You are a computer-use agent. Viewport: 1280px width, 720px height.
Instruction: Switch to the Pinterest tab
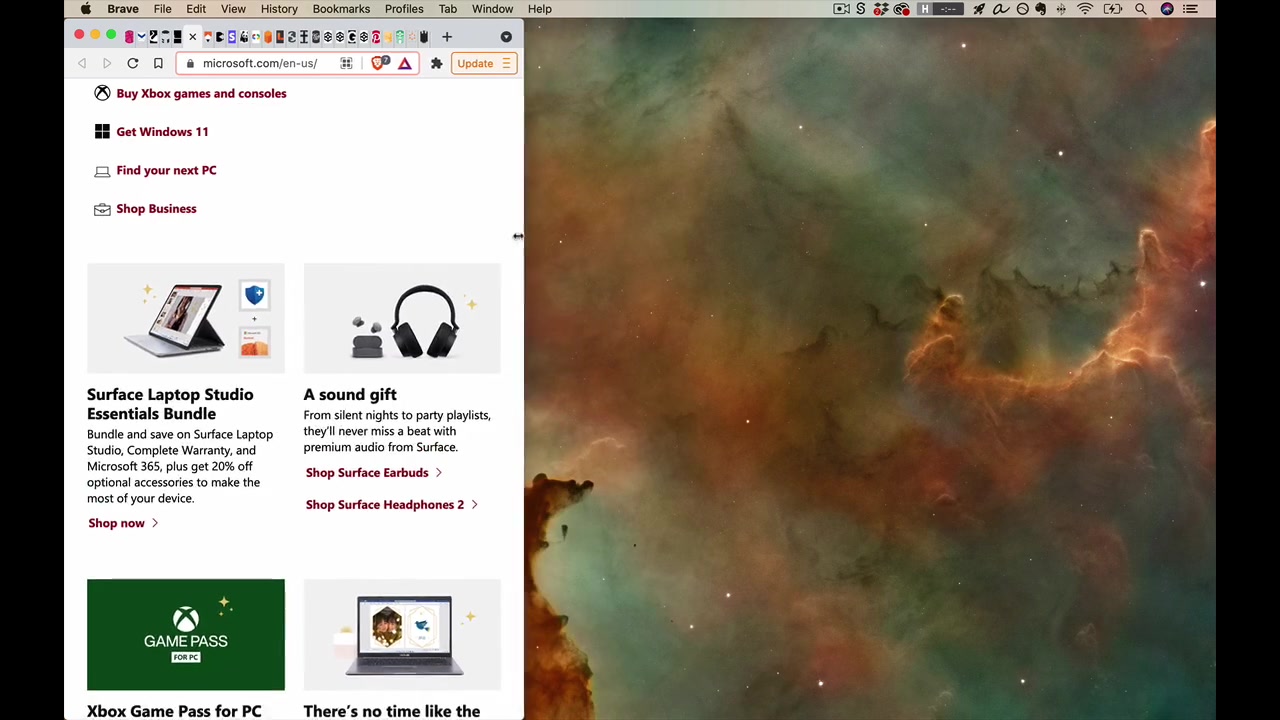(x=376, y=37)
